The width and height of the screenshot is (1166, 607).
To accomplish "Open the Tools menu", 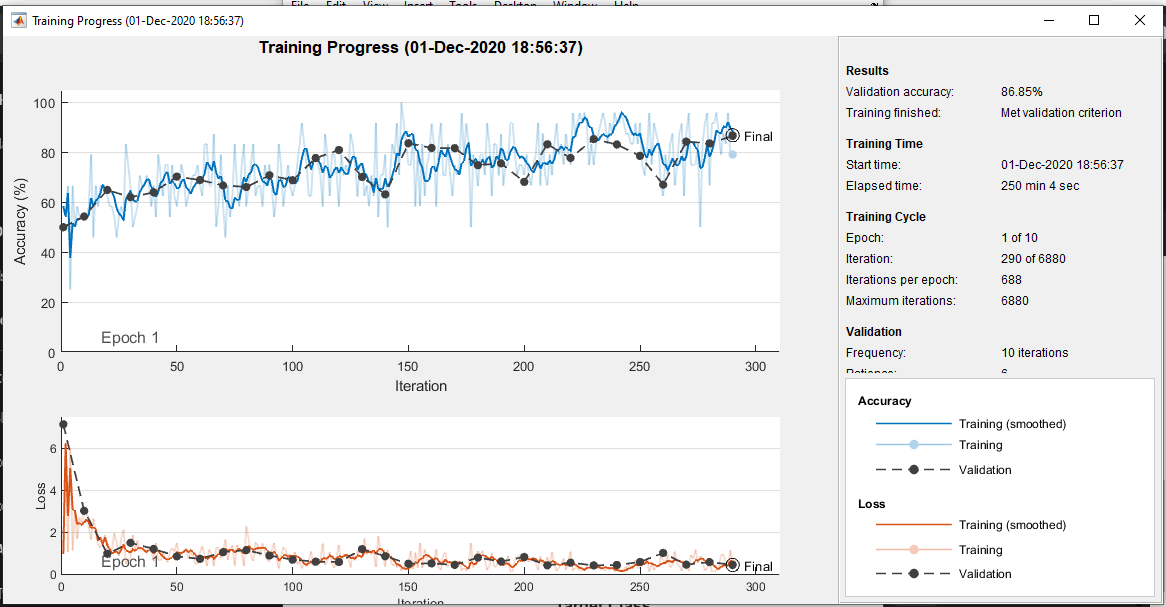I will point(463,5).
